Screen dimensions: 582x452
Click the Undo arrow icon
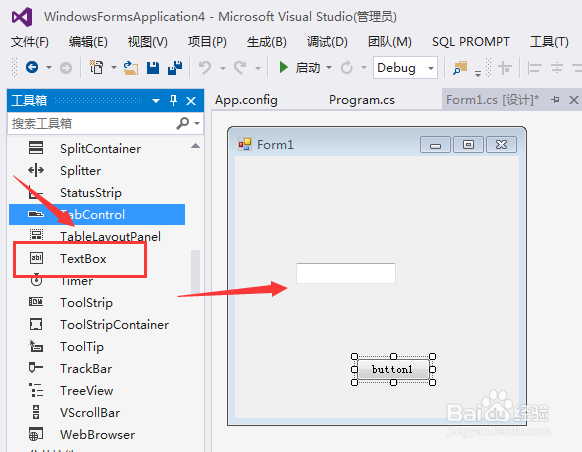(x=205, y=68)
